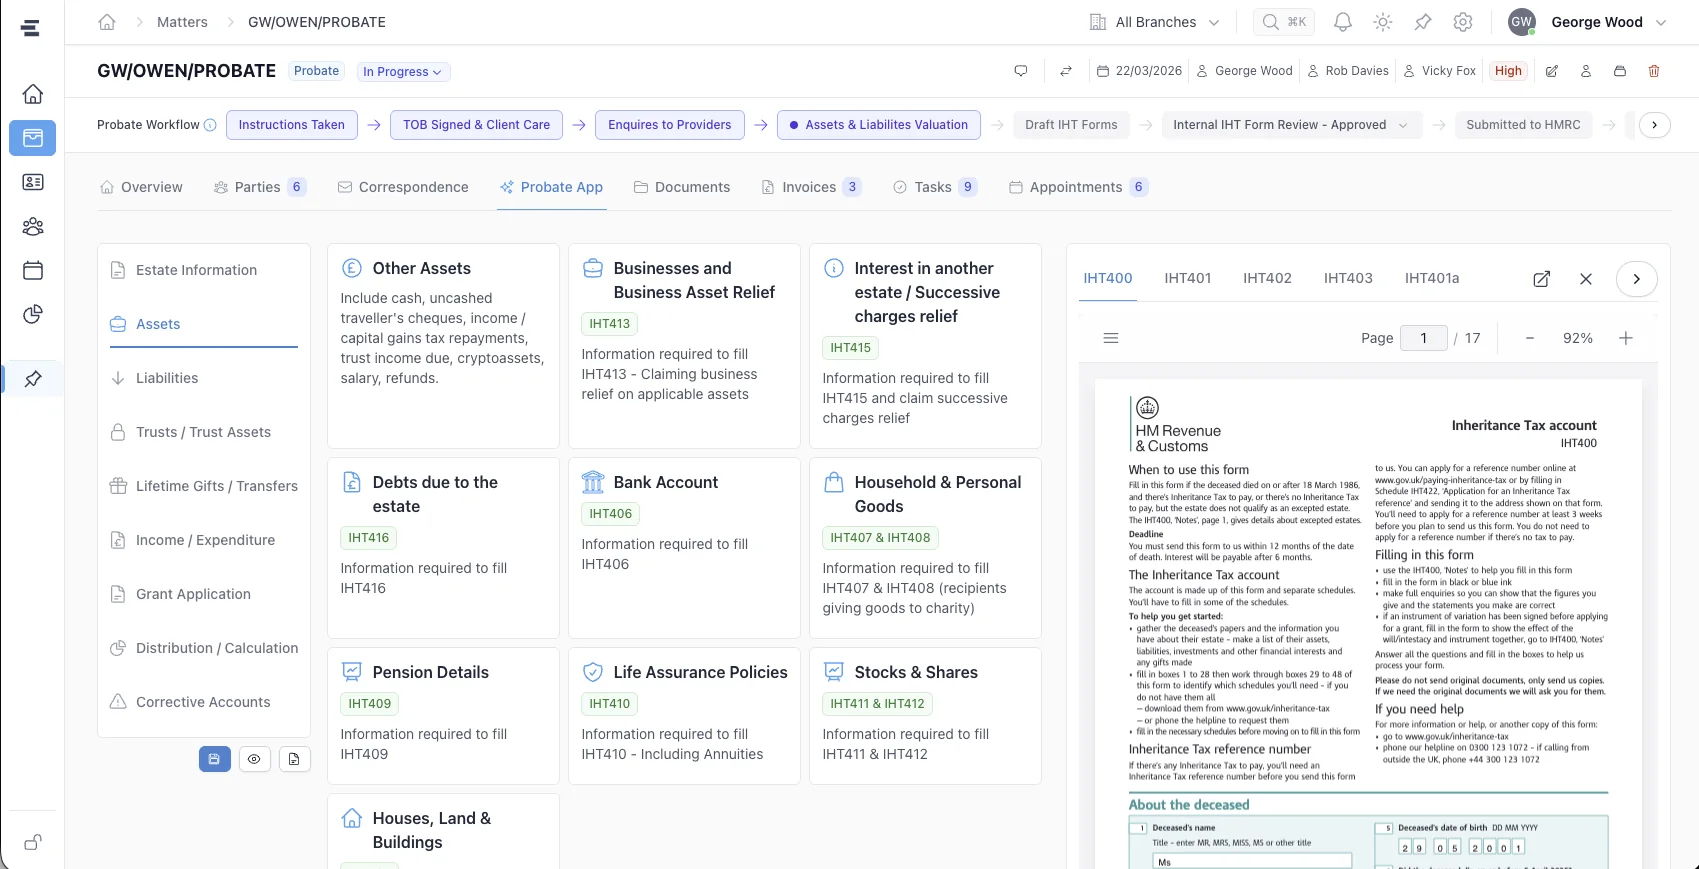Click the Matters breadcrumb link
1699x869 pixels.
click(x=182, y=22)
